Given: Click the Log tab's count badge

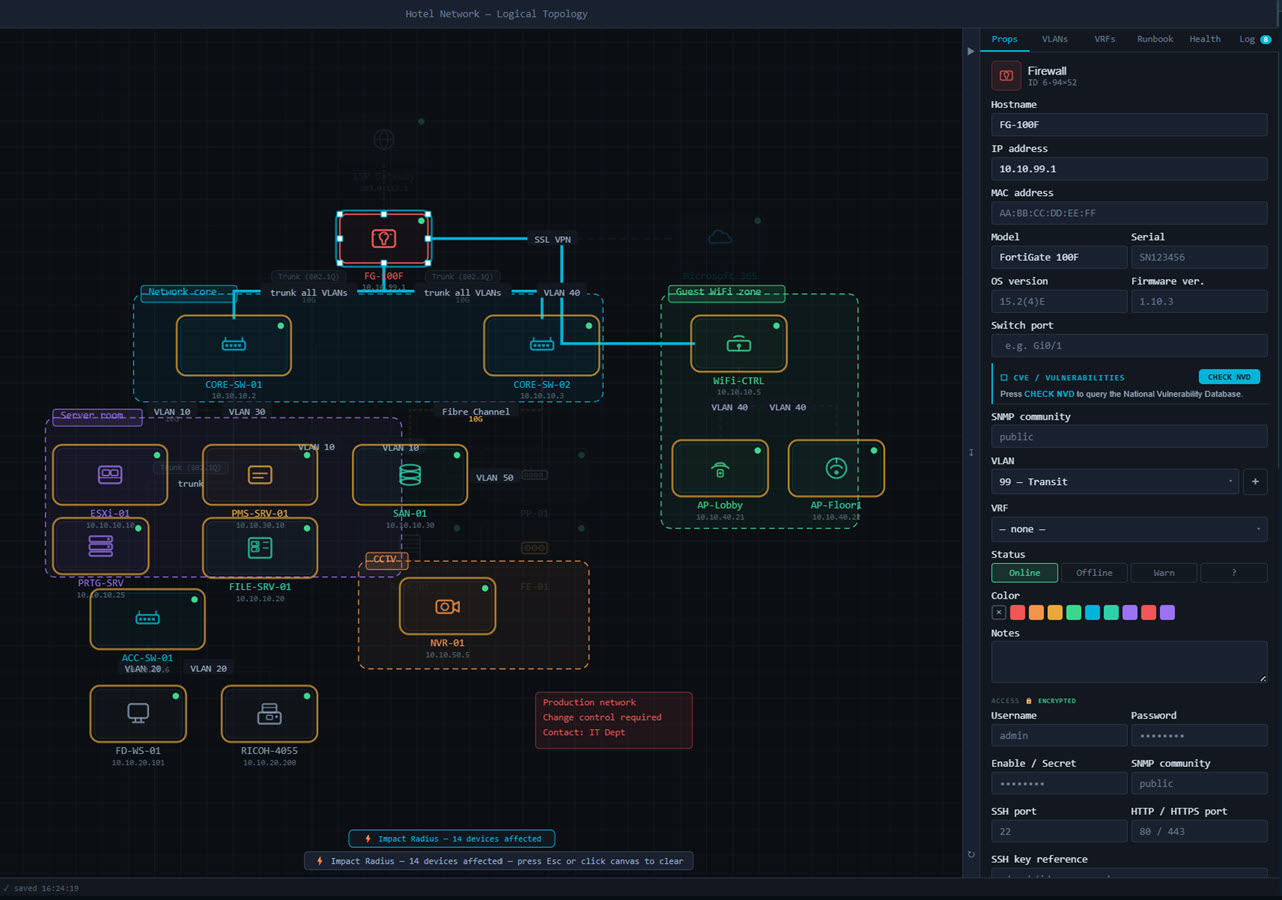Looking at the screenshot, I should pyautogui.click(x=1266, y=39).
